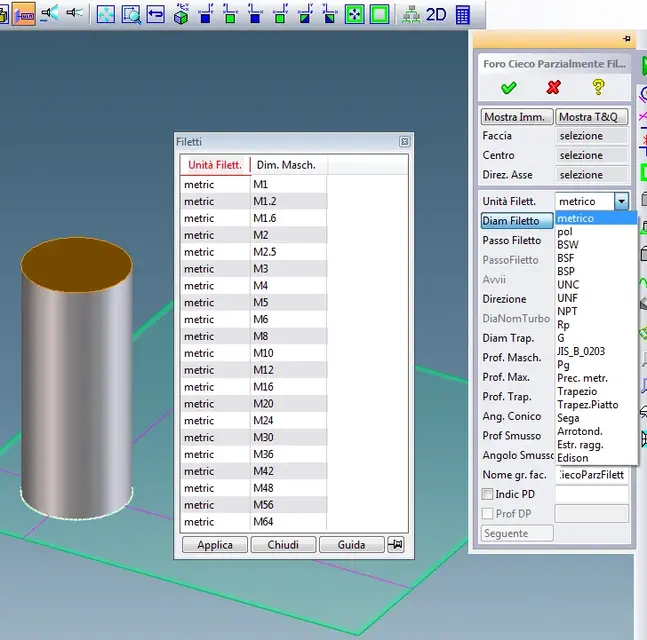Image resolution: width=647 pixels, height=640 pixels.
Task: Open the calculator icon in toolbar
Action: (x=463, y=15)
